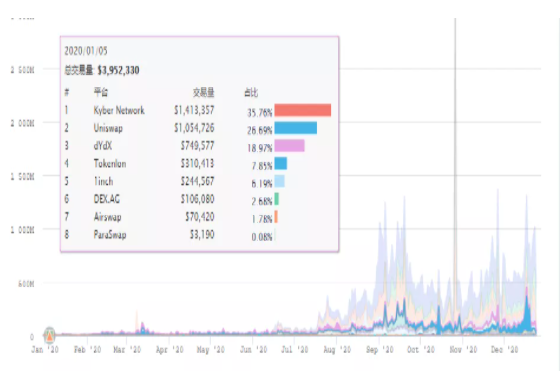This screenshot has height=371, width=560.
Task: Click the Uniswap platform name
Action: click(108, 128)
